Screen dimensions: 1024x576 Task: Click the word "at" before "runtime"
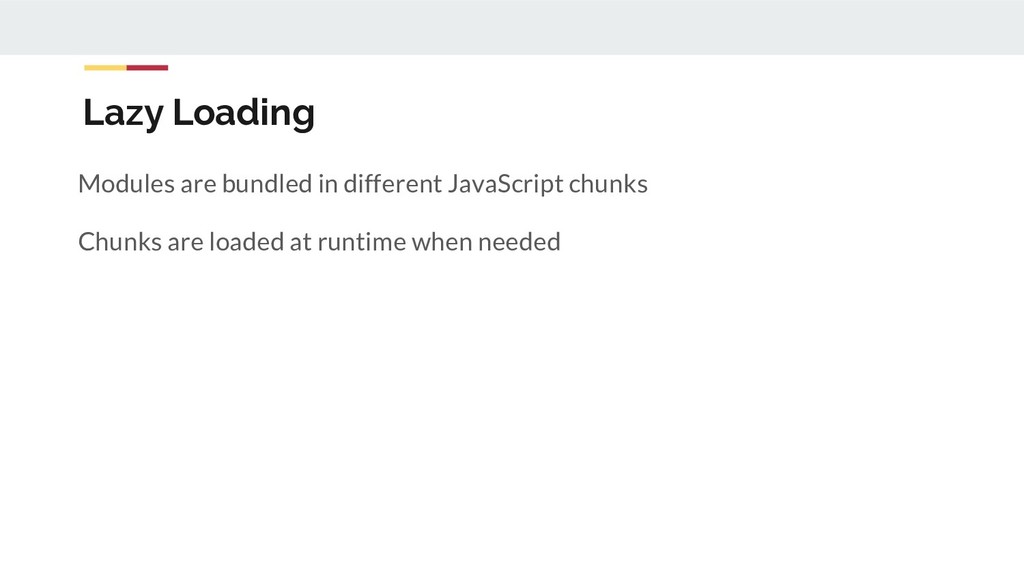300,242
